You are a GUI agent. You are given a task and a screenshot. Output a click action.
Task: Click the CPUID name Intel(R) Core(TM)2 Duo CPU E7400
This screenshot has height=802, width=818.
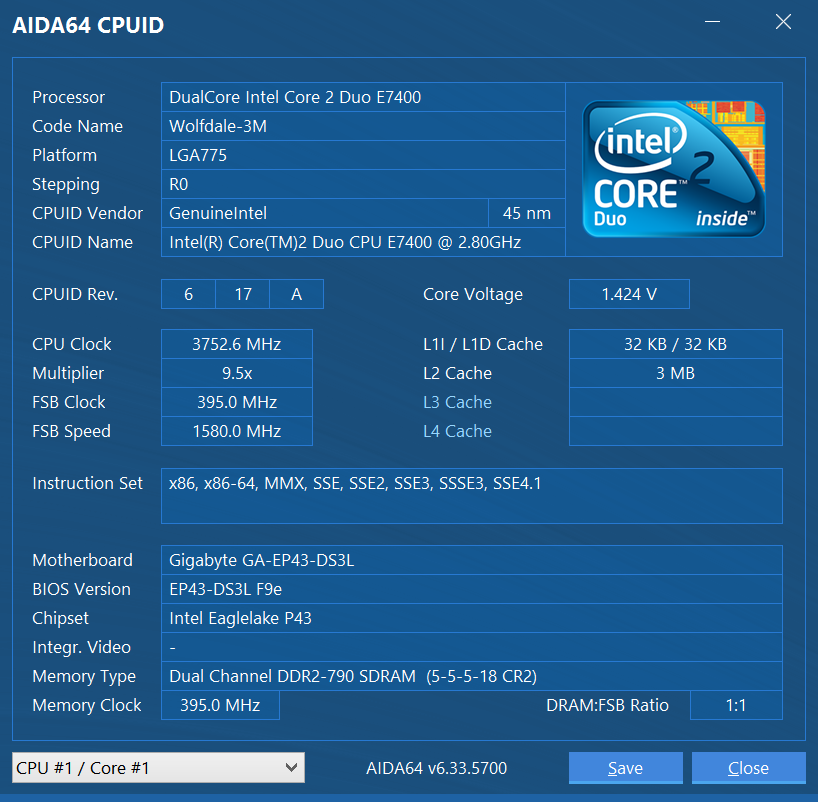click(363, 242)
